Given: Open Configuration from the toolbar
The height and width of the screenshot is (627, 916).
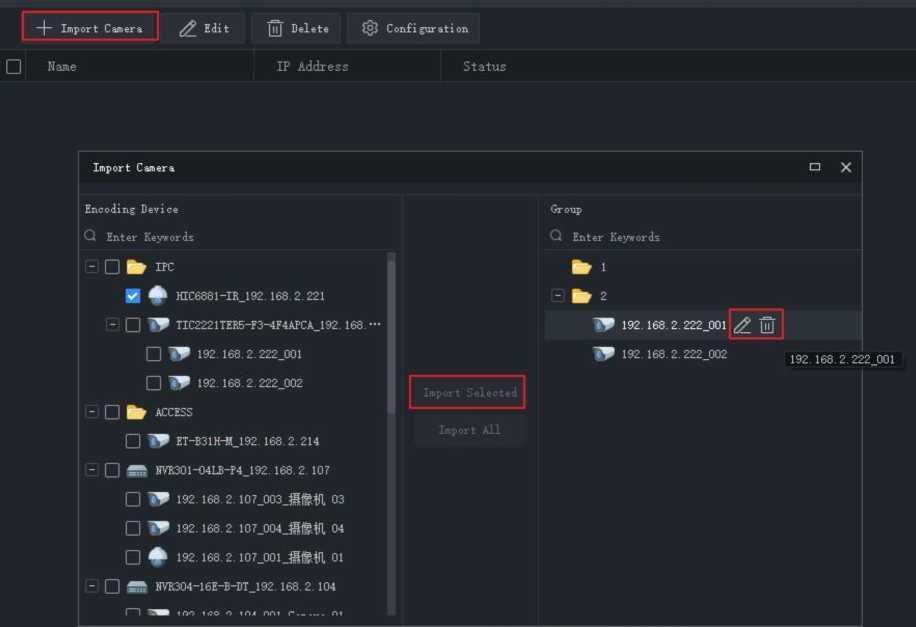Looking at the screenshot, I should 413,28.
